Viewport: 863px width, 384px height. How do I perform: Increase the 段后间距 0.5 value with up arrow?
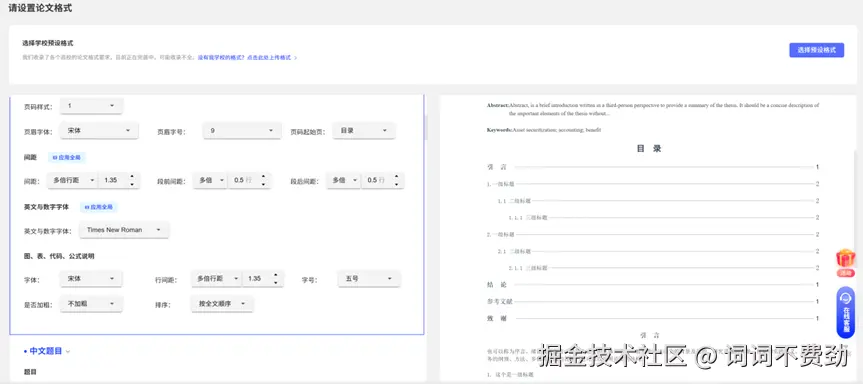[396, 177]
